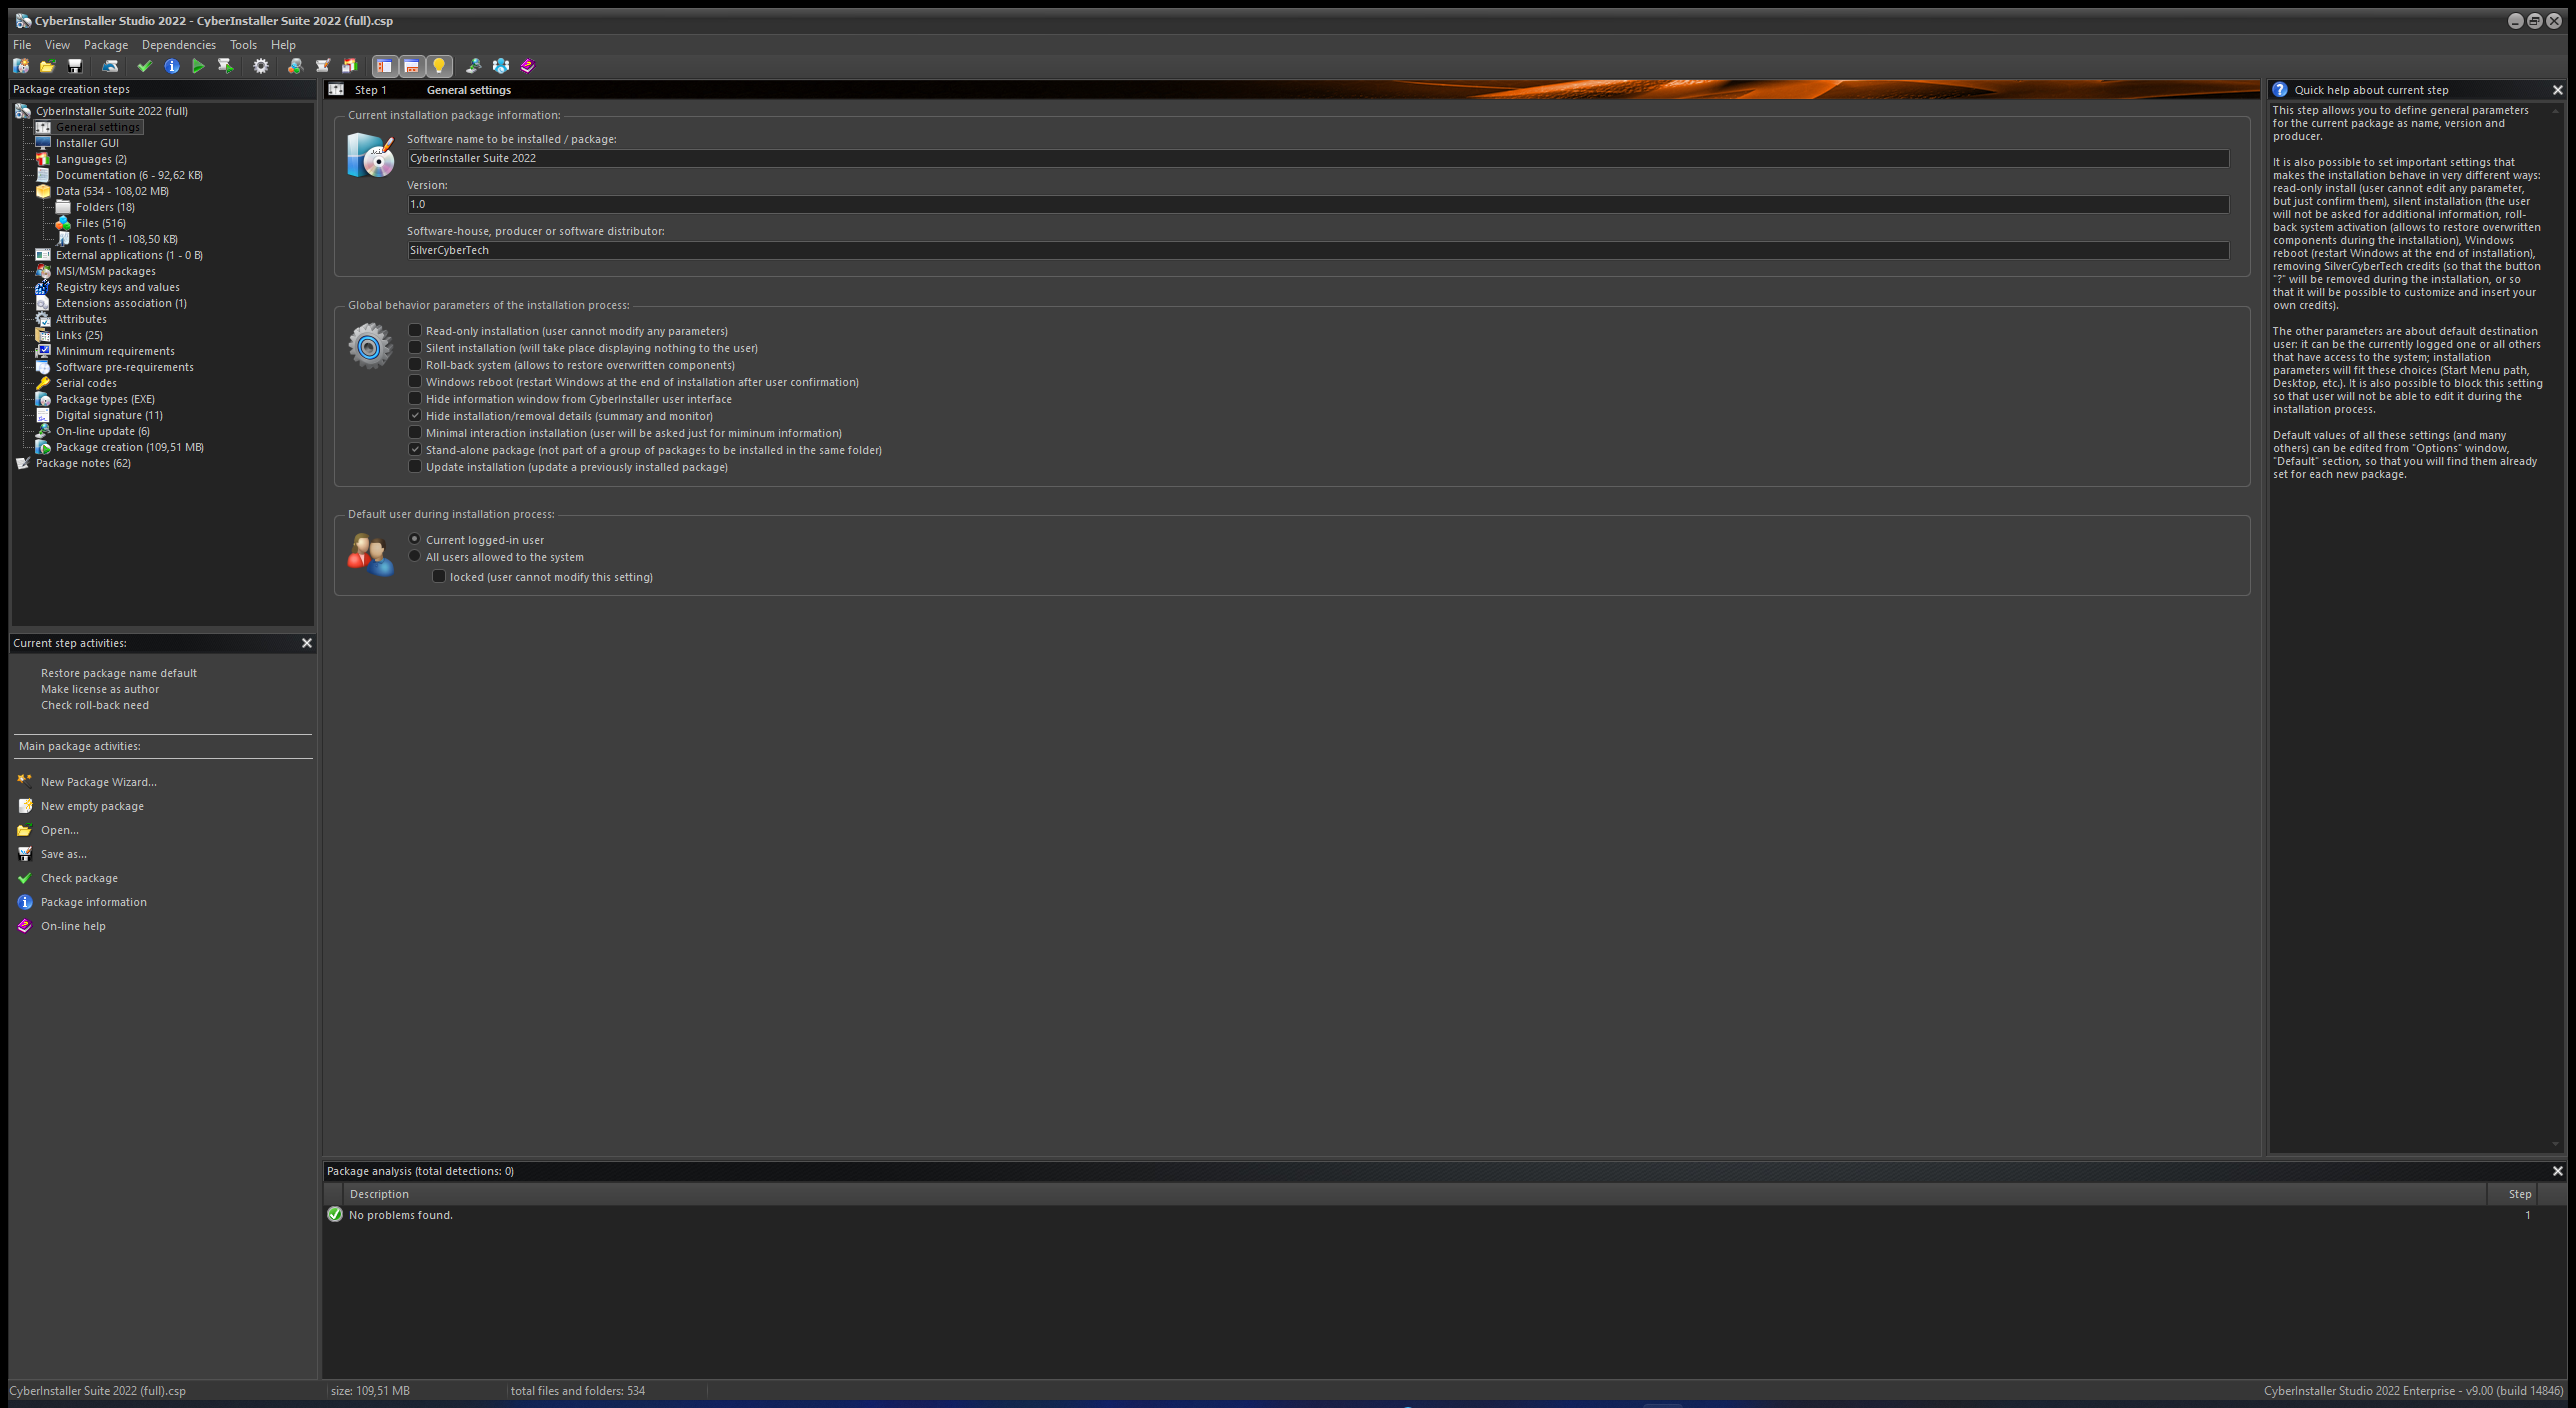Click the blue back arrow toolbar icon
Screen dimensions: 2576x1408
tap(111, 66)
